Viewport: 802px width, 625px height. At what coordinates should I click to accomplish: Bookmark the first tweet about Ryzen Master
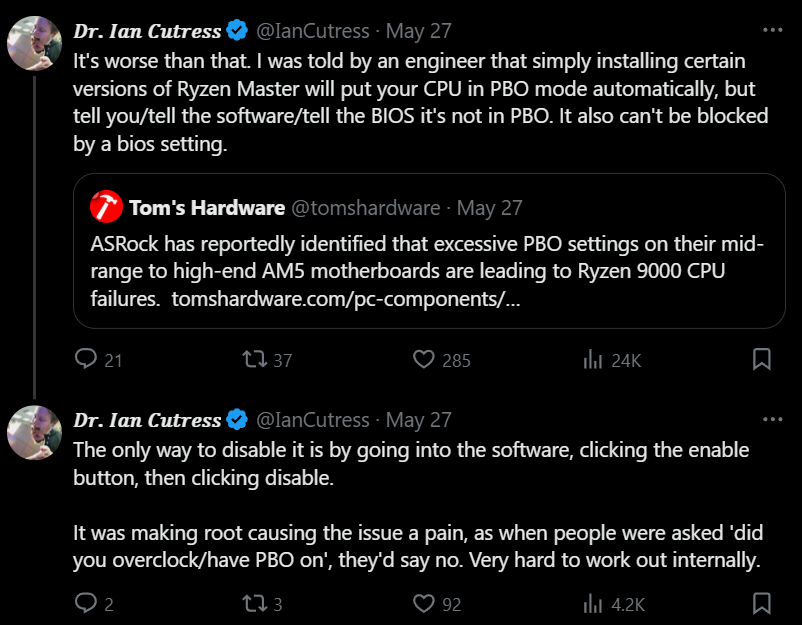pyautogui.click(x=762, y=359)
